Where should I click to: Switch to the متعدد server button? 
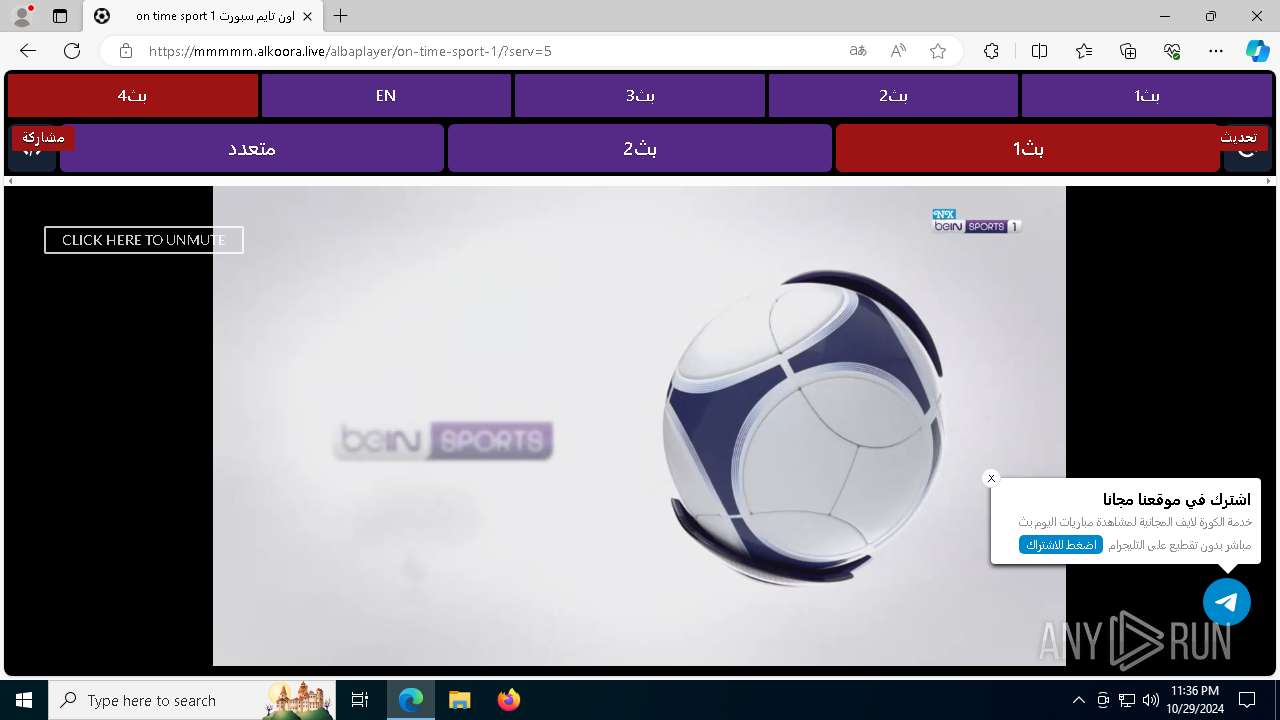[x=252, y=148]
